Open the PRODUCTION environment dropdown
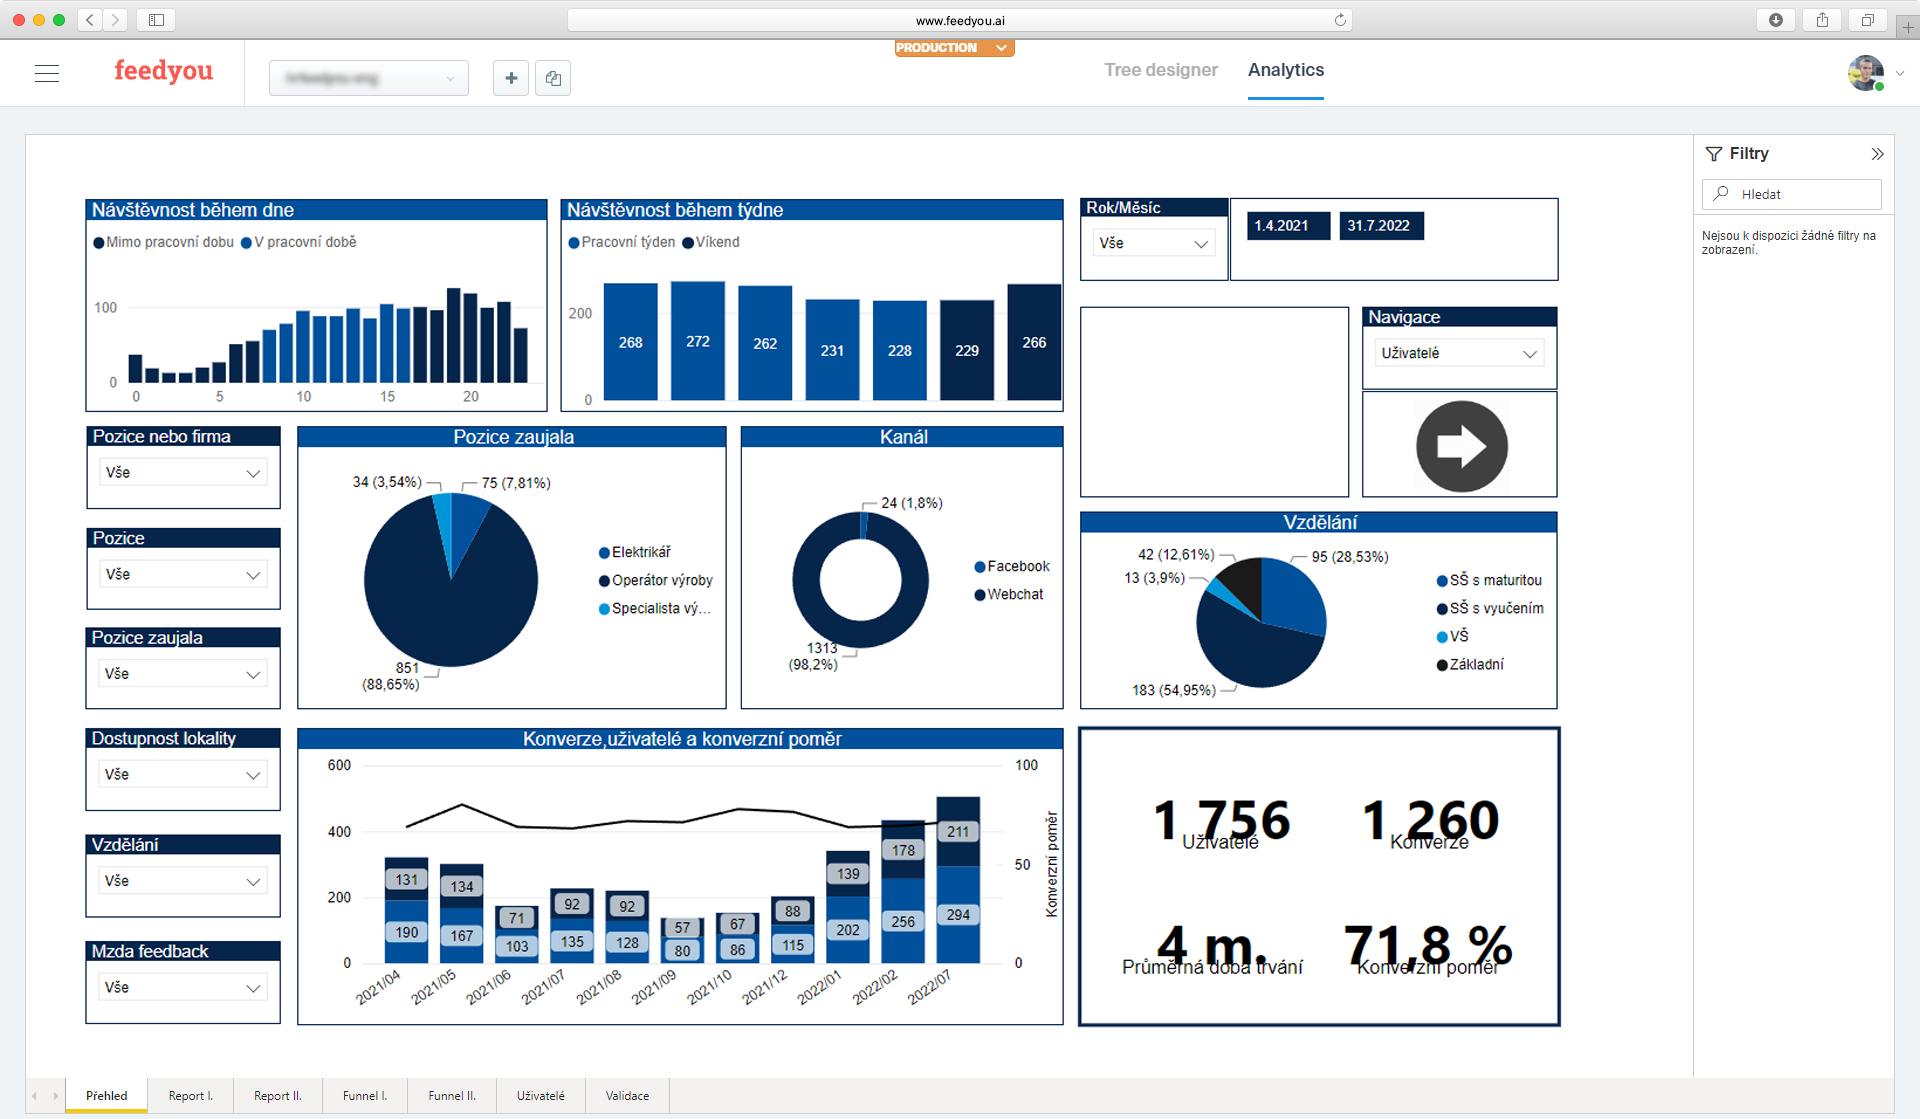 953,47
